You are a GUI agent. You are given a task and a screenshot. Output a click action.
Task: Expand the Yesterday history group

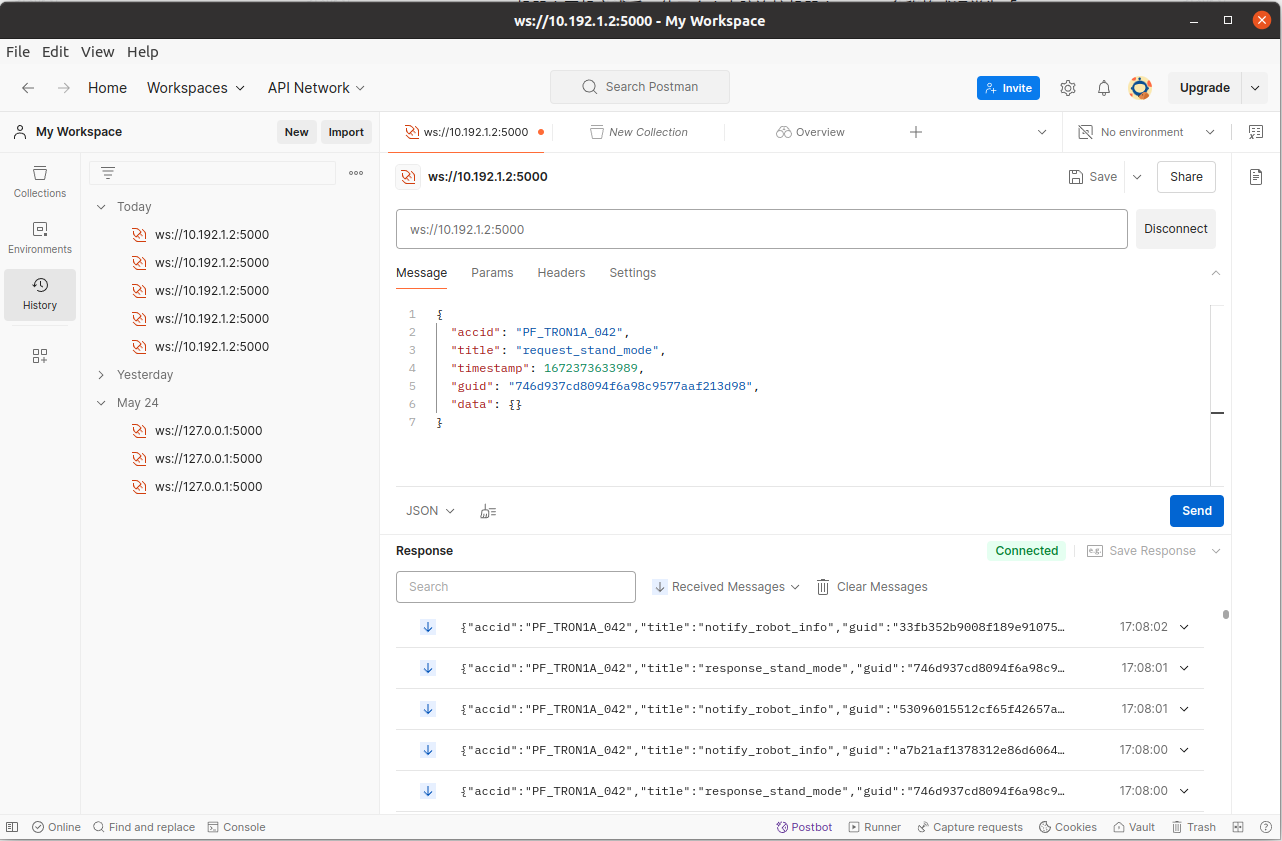click(x=101, y=375)
